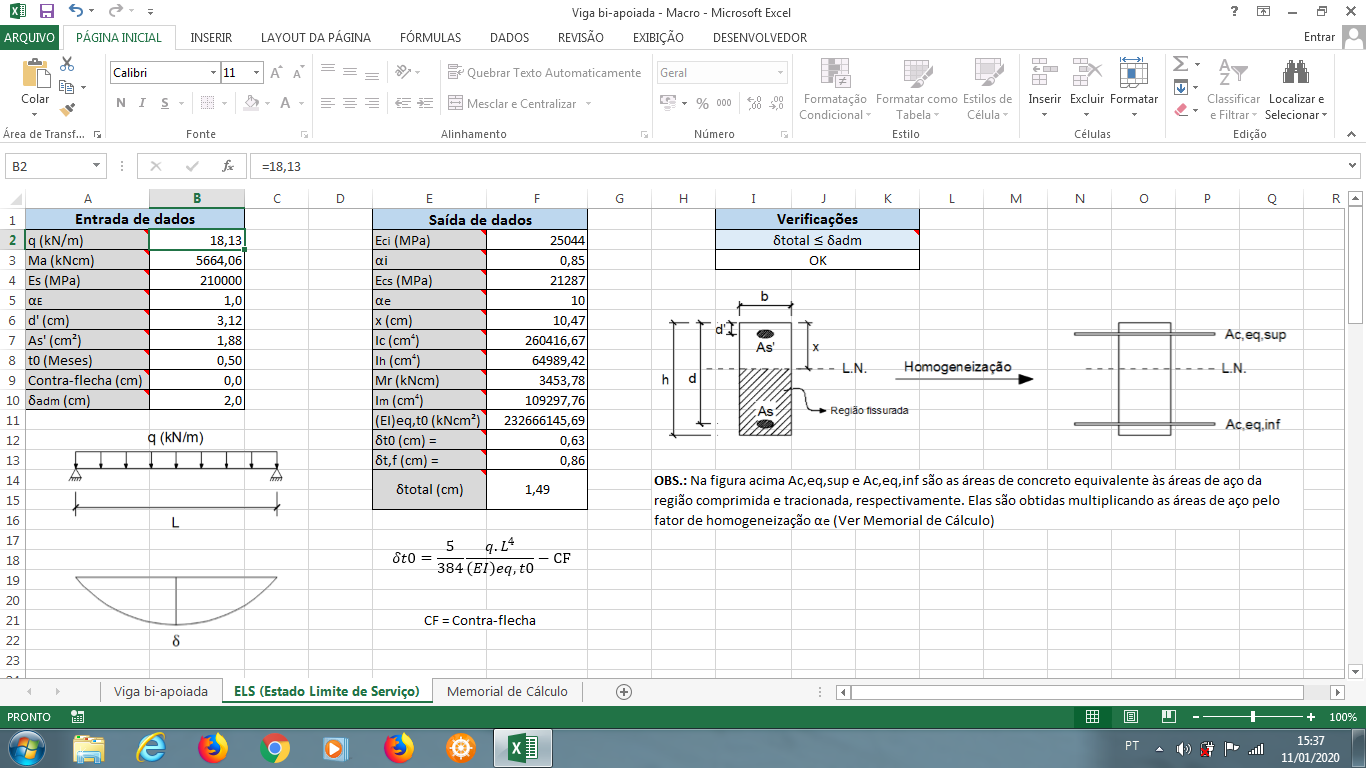The height and width of the screenshot is (768, 1366).
Task: Click the Borders icon in Fonte group
Action: (x=208, y=103)
